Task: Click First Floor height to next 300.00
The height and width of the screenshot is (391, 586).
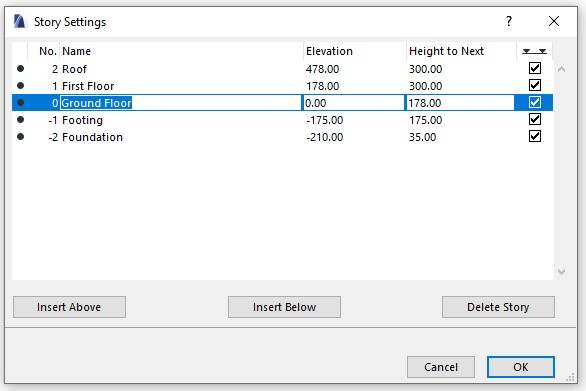Action: point(425,86)
